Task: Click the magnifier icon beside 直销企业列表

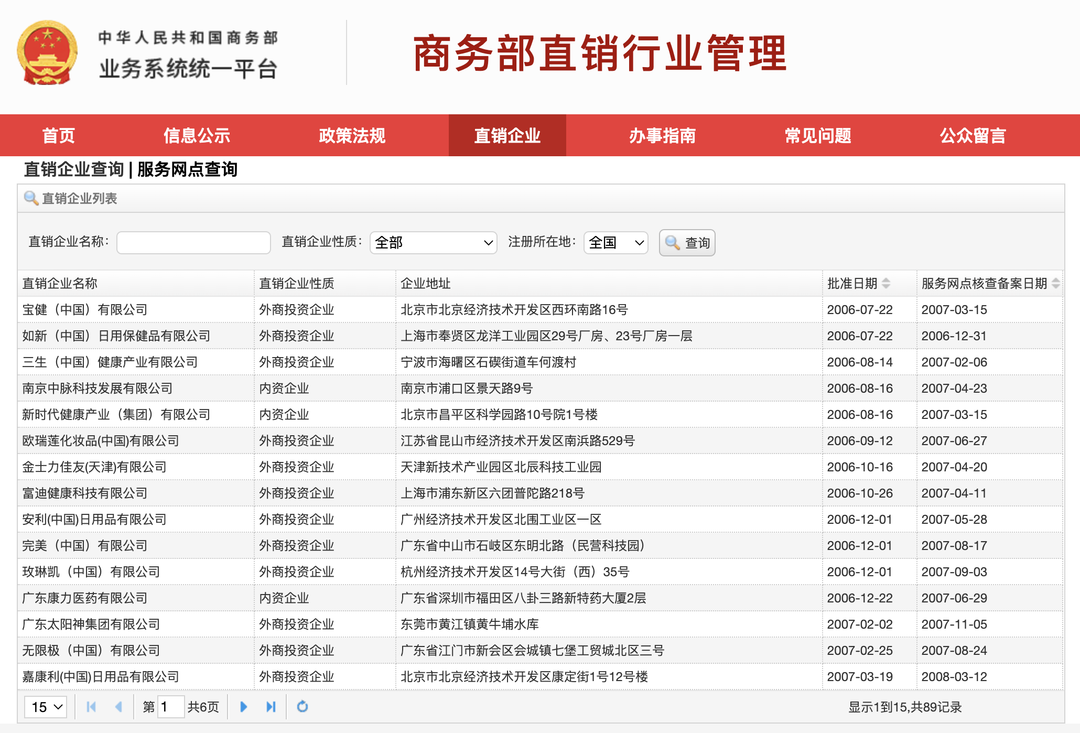Action: [x=31, y=198]
